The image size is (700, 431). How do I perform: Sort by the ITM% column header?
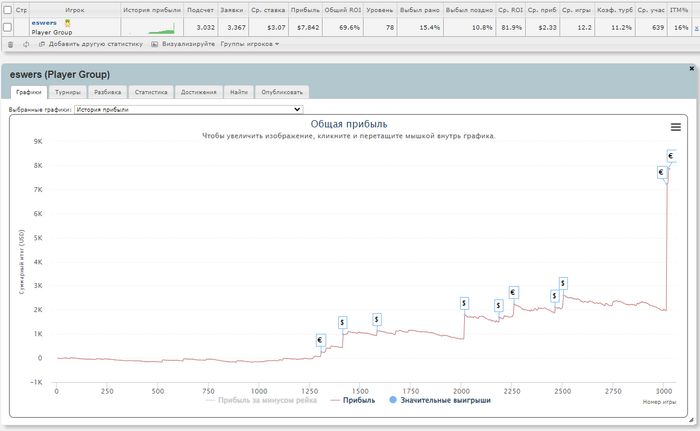679,10
